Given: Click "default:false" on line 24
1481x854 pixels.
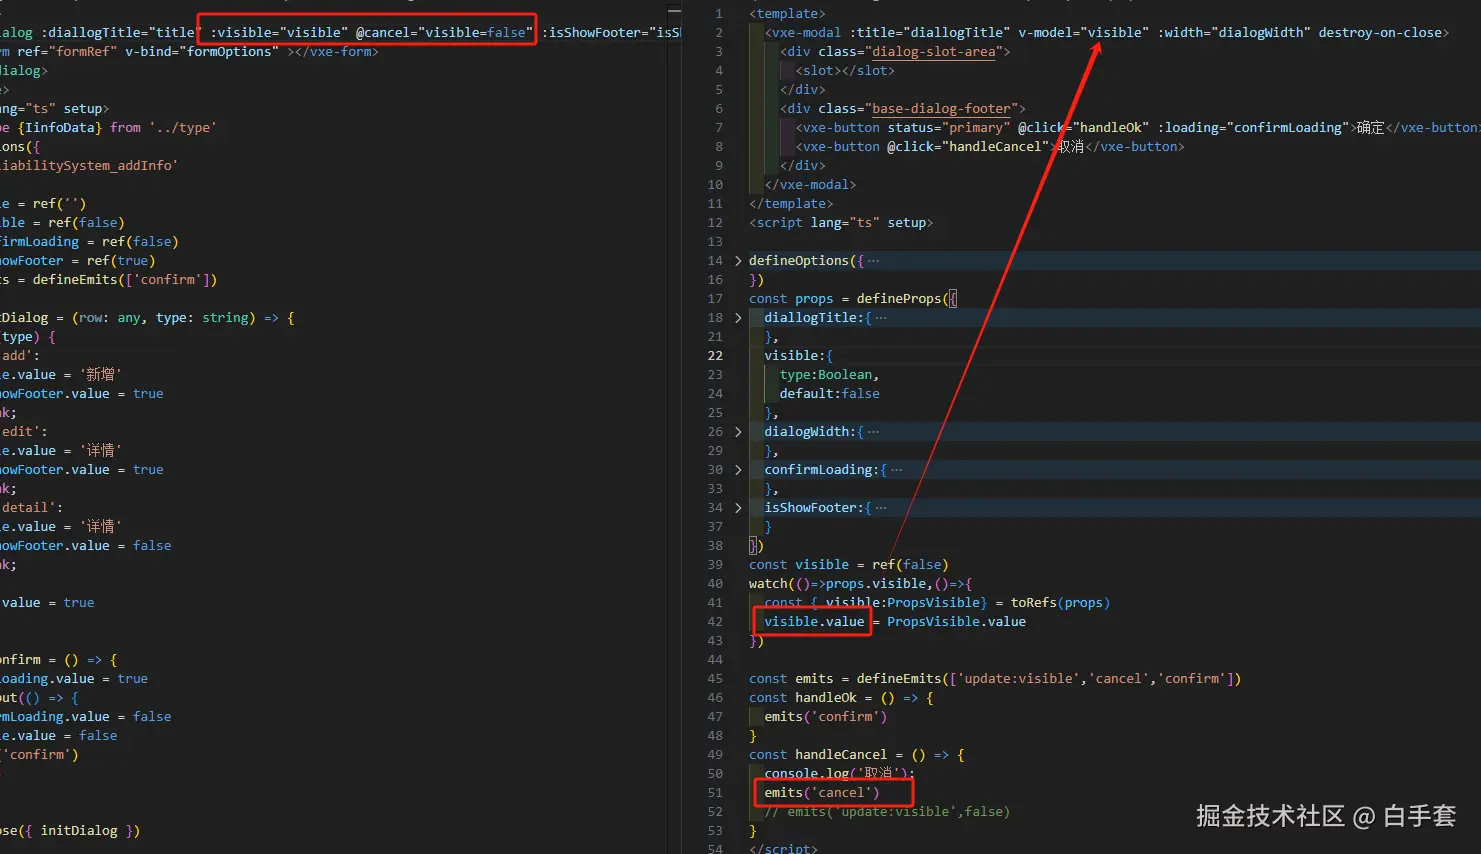Looking at the screenshot, I should tap(830, 394).
